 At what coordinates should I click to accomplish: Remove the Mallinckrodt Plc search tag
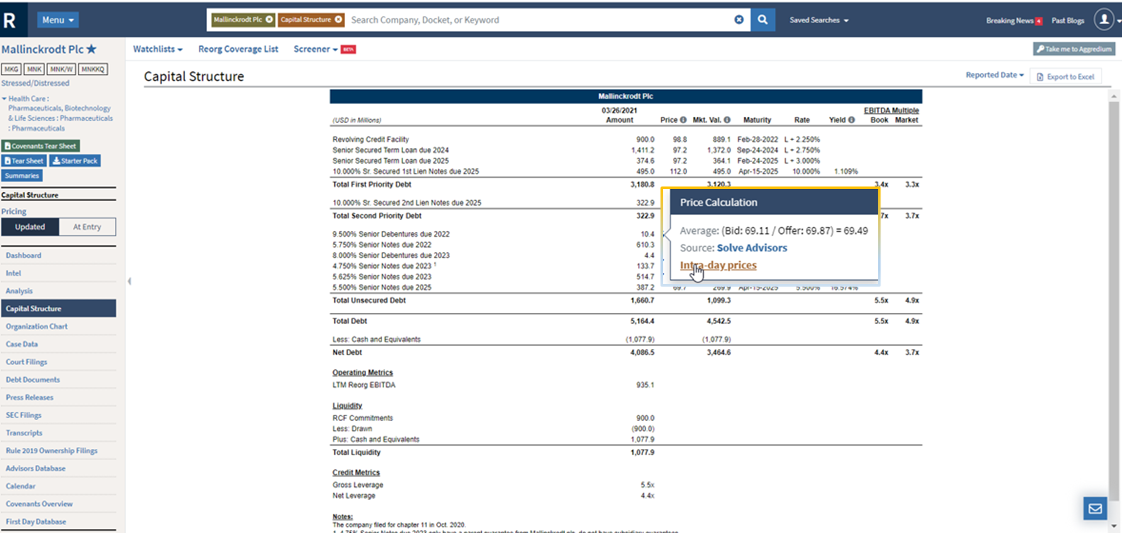point(268,19)
